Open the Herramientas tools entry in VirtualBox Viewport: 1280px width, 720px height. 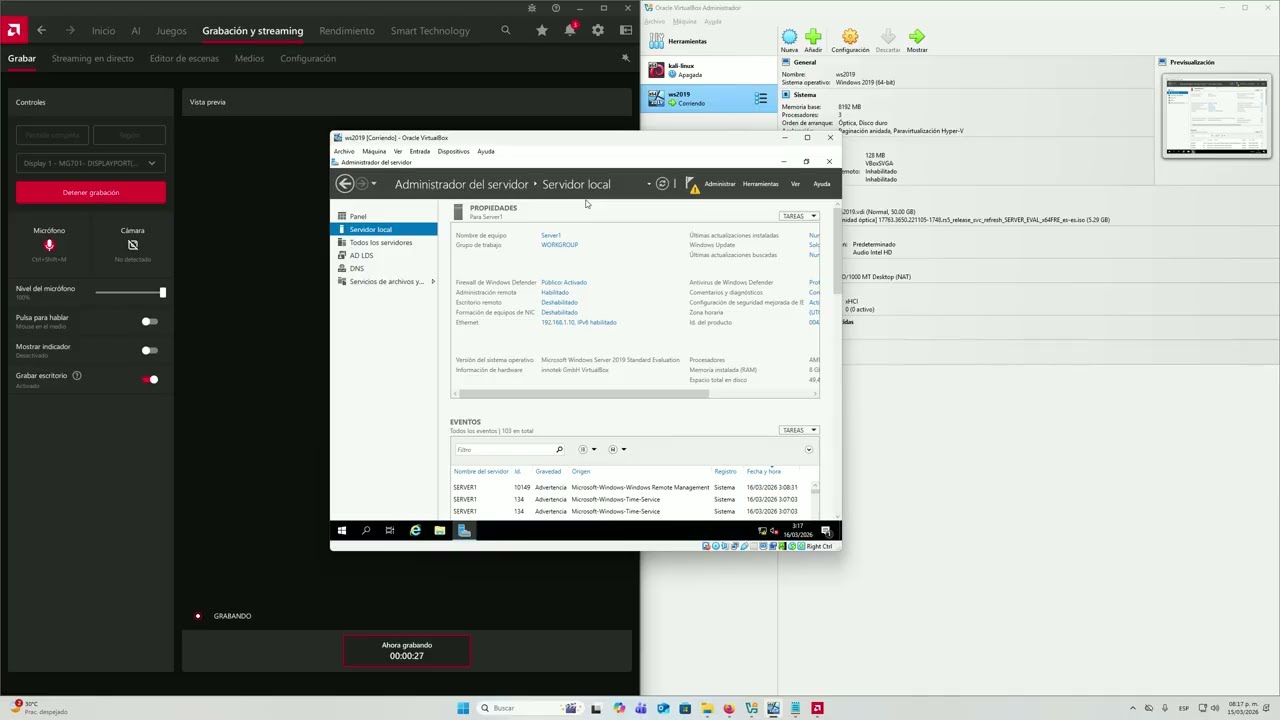click(709, 41)
